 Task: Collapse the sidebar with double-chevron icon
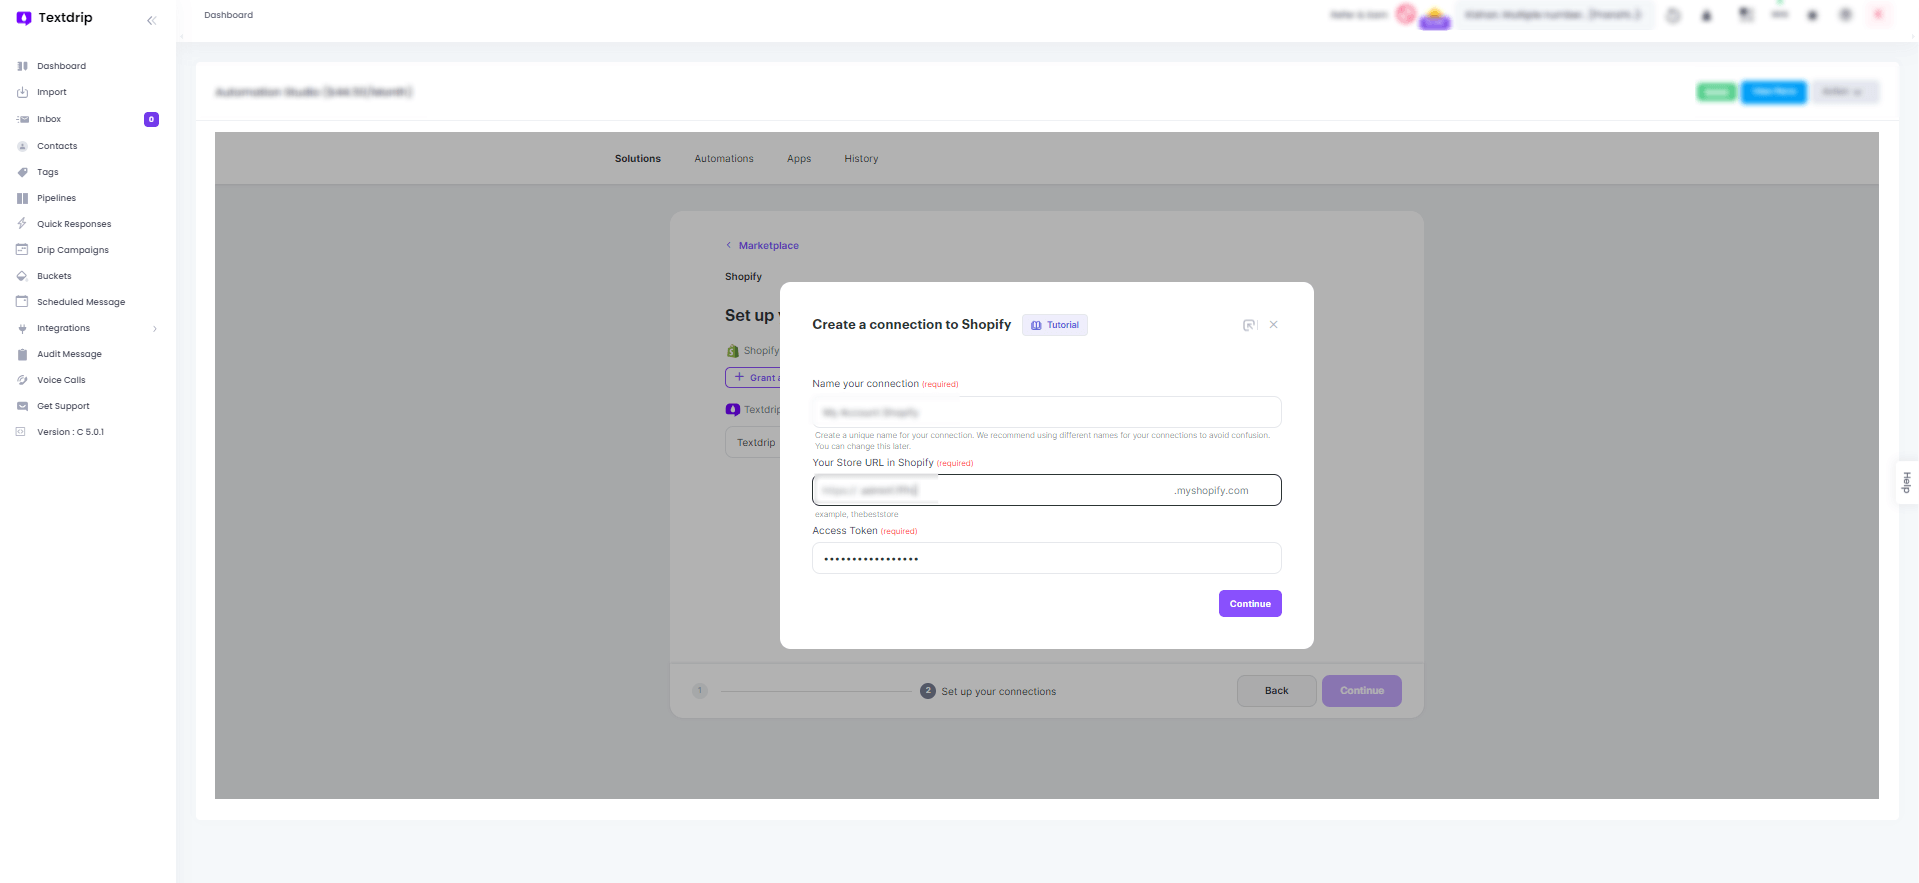tap(152, 20)
